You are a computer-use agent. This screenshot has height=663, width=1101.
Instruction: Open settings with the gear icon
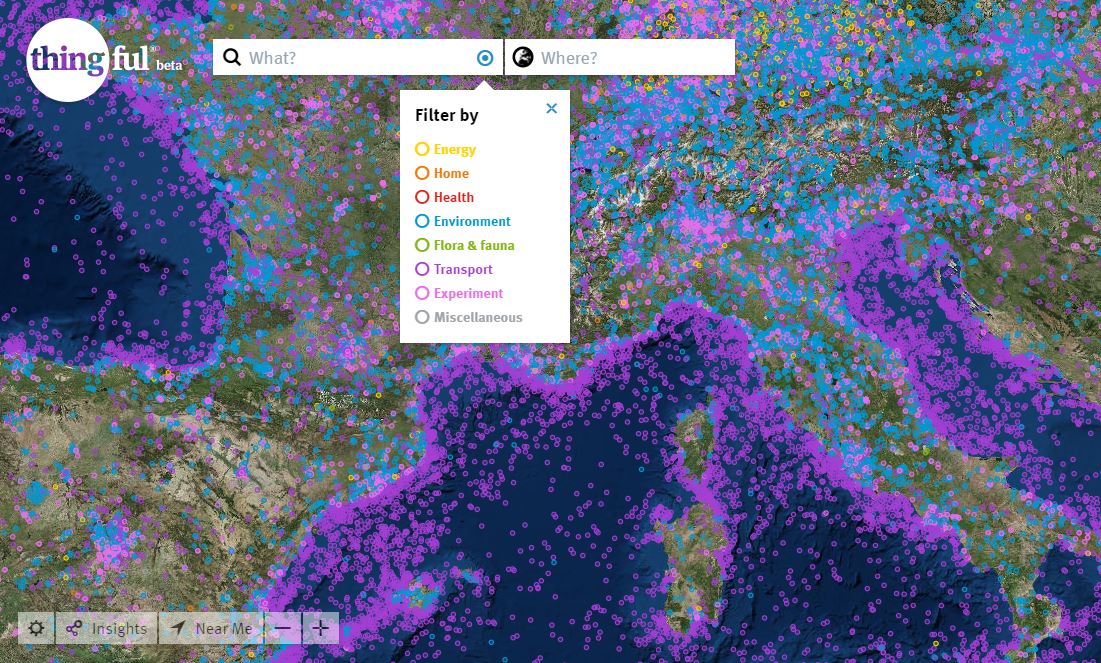click(x=37, y=628)
